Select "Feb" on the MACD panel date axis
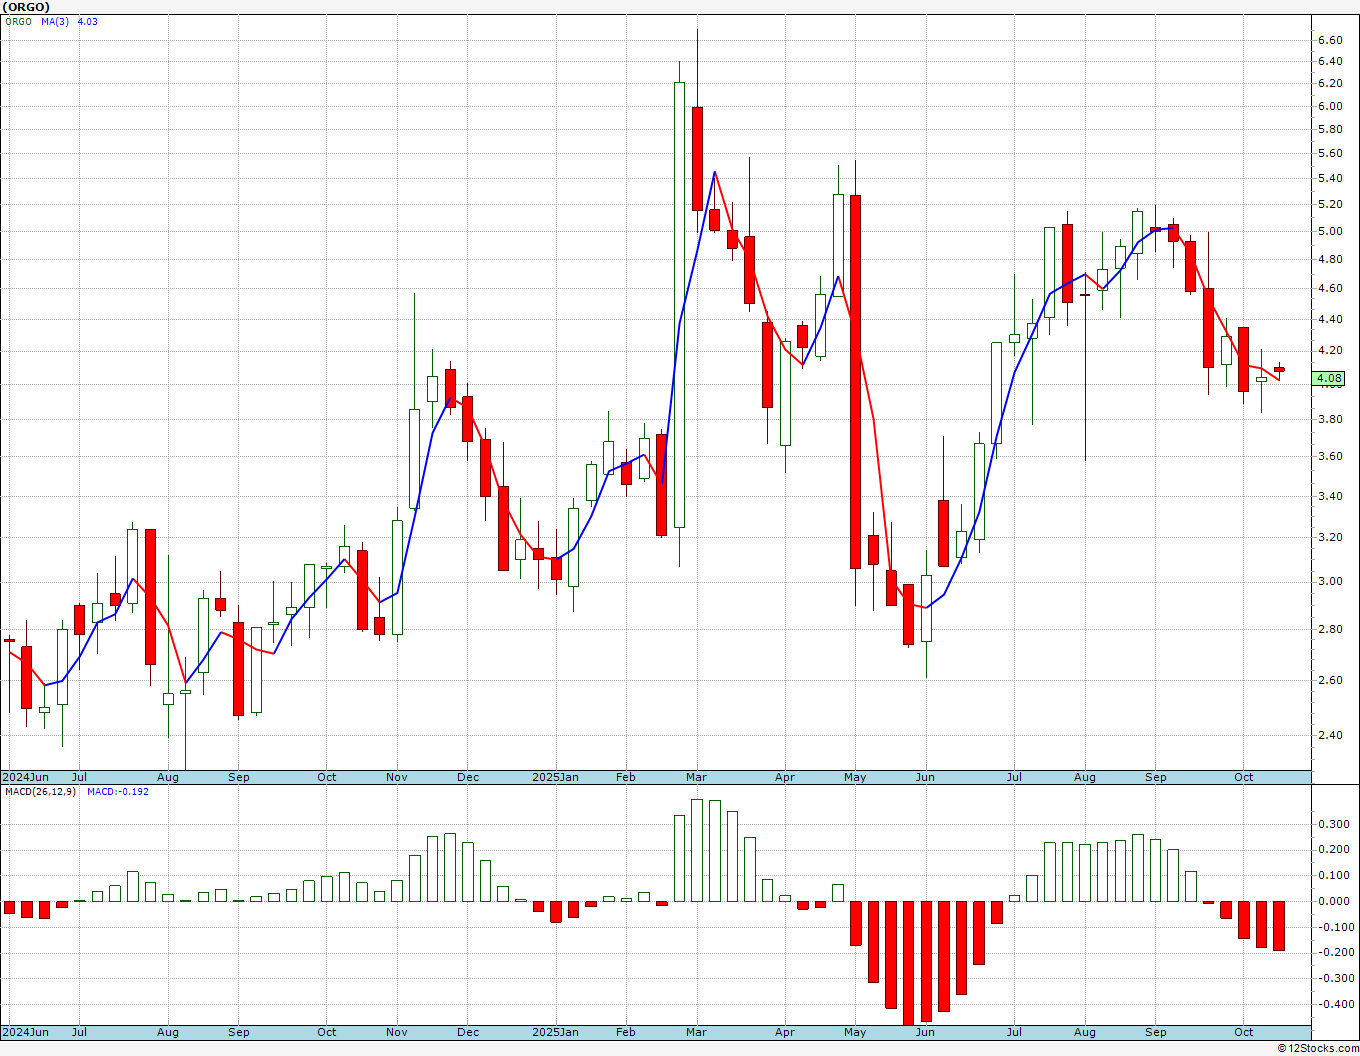This screenshot has height=1056, width=1360. coord(626,1032)
